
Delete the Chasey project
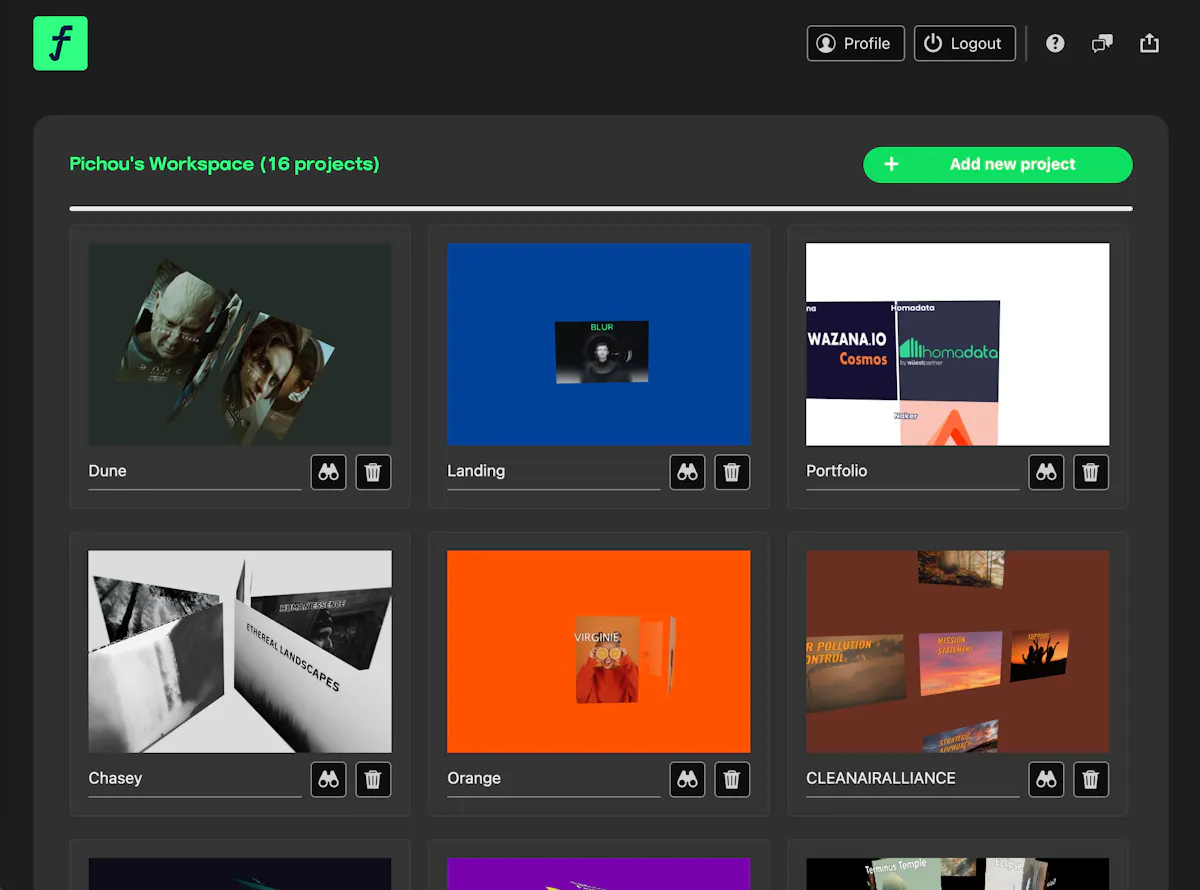pos(373,779)
